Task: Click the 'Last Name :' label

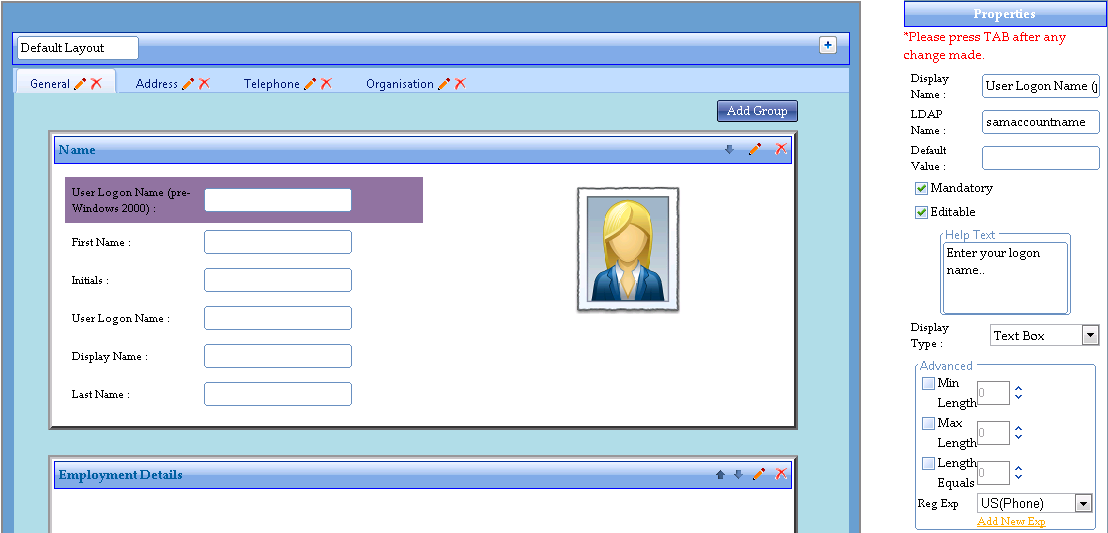Action: click(x=100, y=395)
